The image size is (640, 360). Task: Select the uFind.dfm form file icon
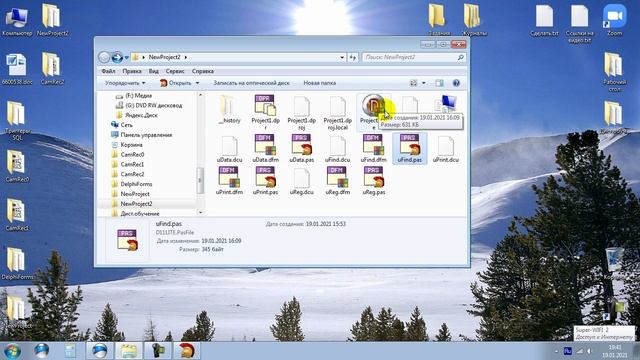point(373,145)
